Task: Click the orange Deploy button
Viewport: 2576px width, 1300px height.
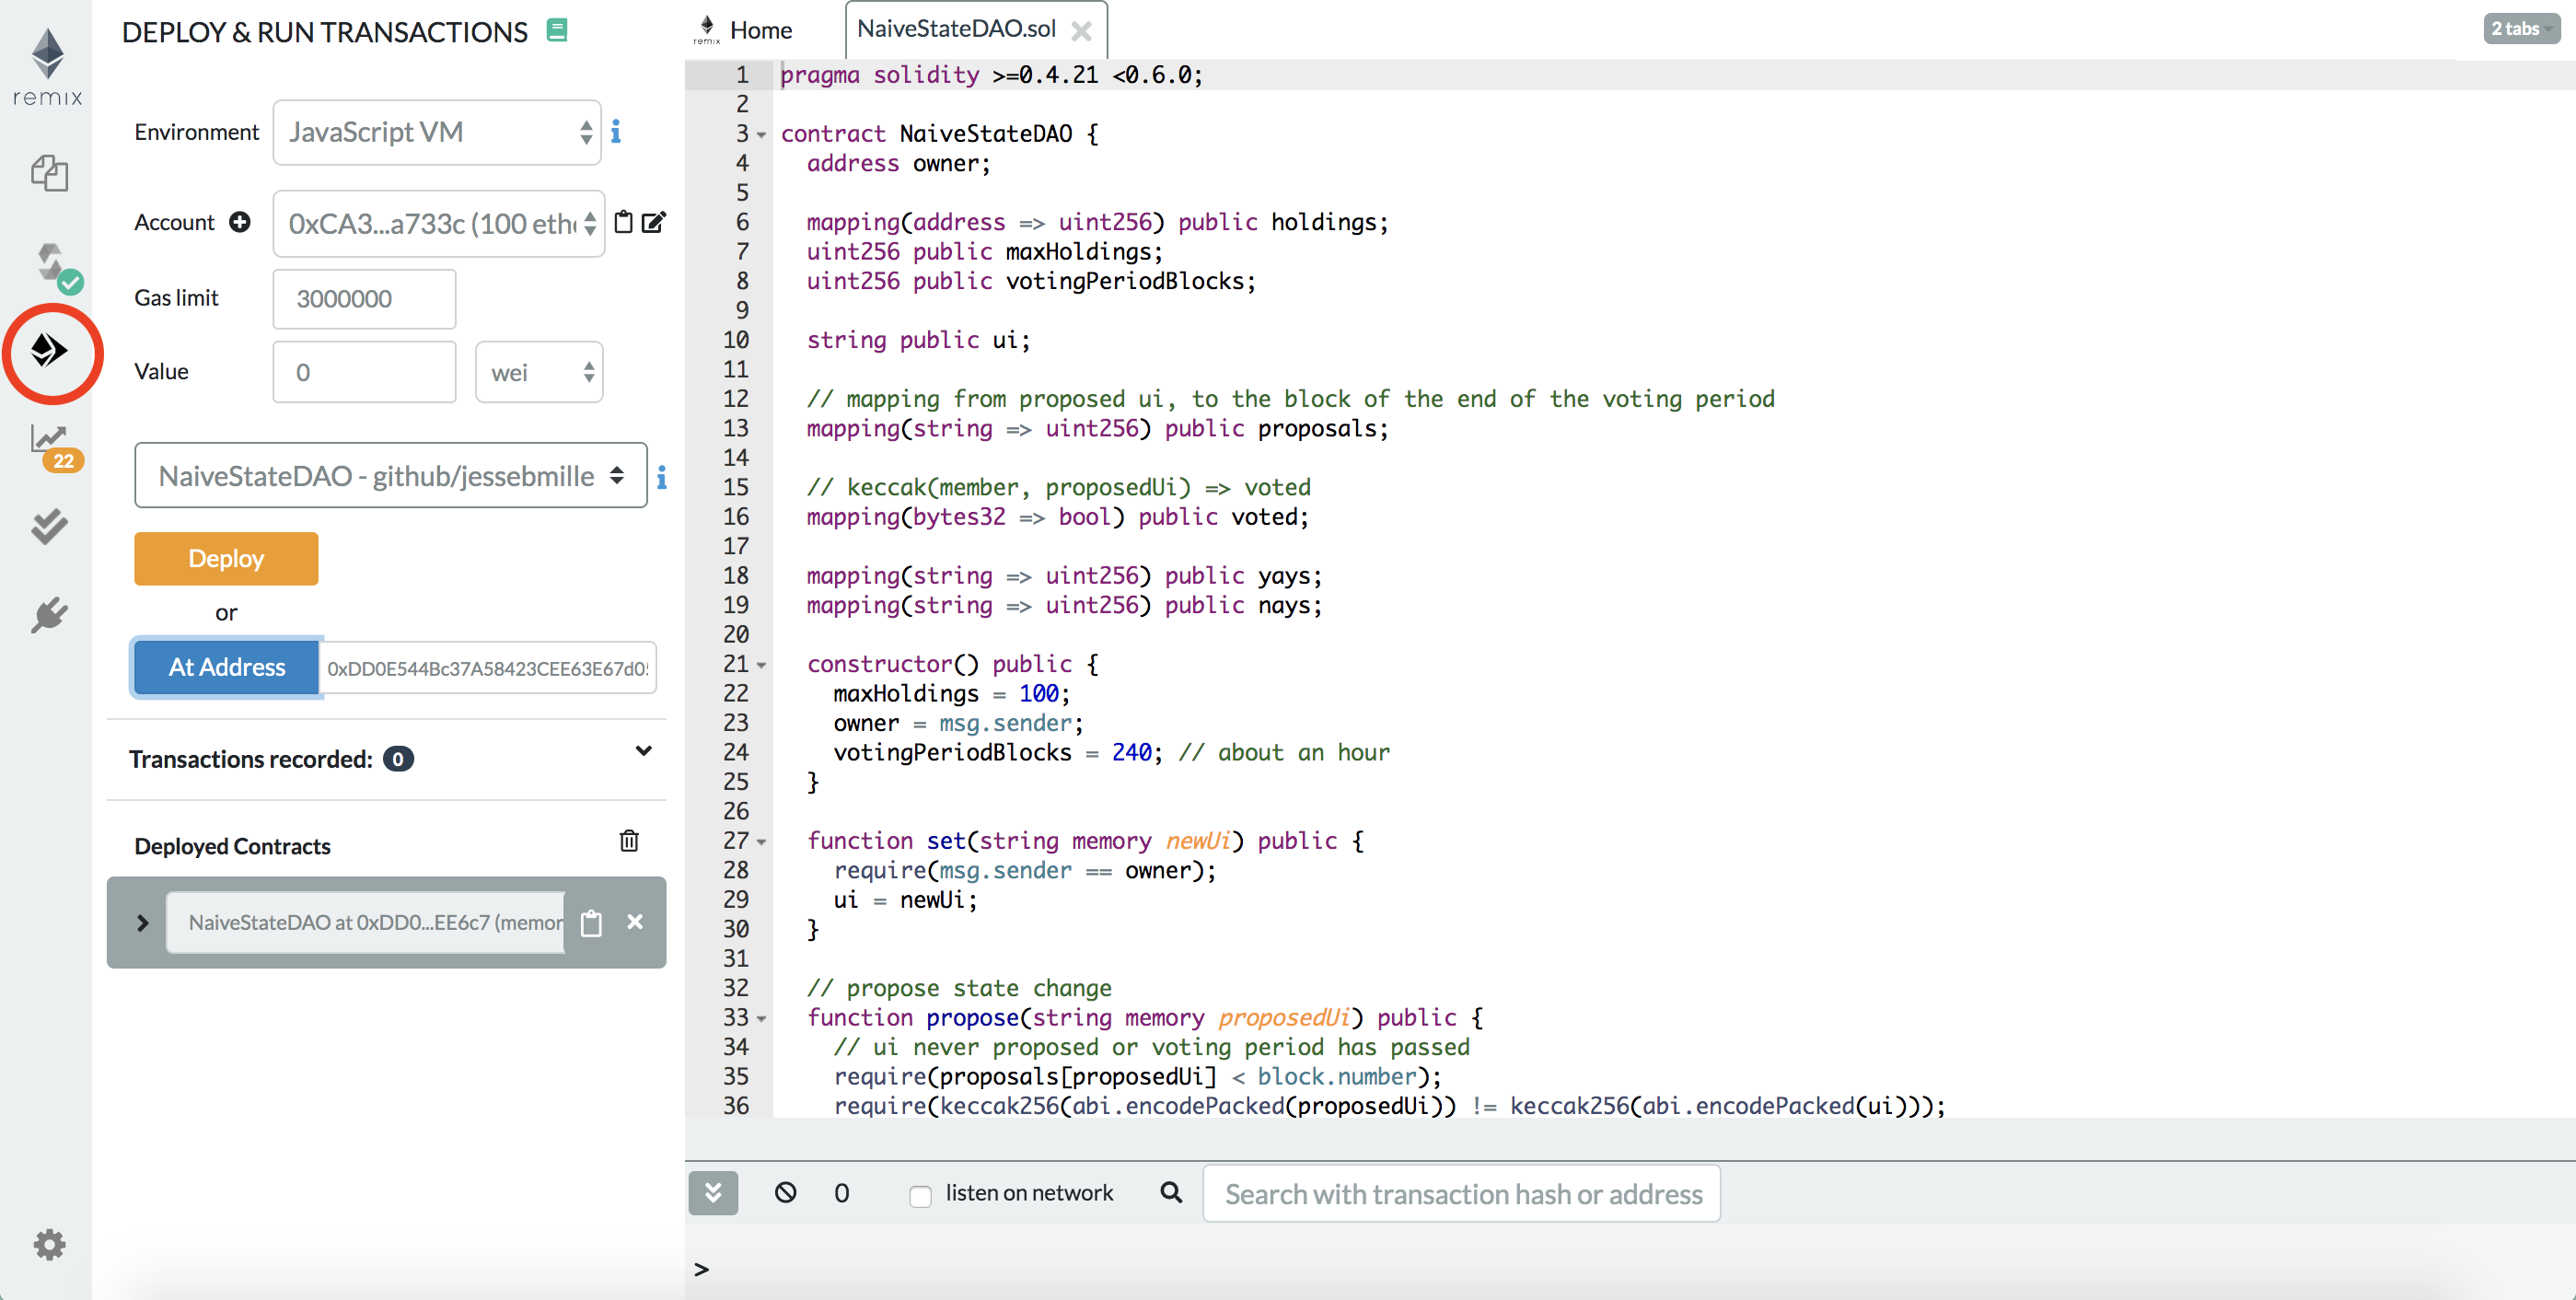Action: [x=226, y=558]
